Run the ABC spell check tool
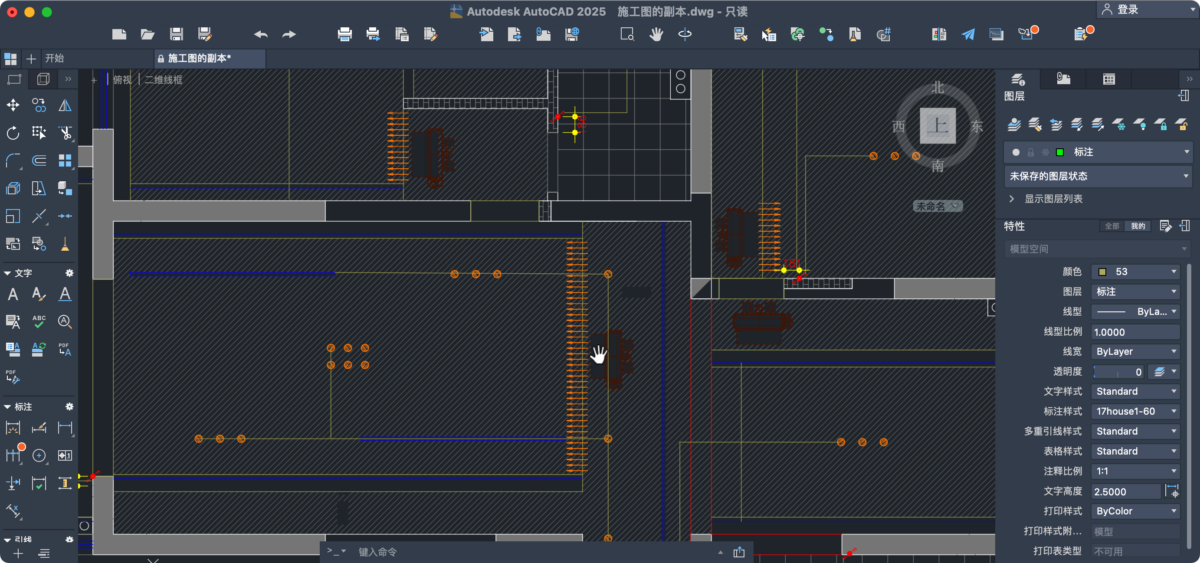This screenshot has width=1200, height=563. 39,321
